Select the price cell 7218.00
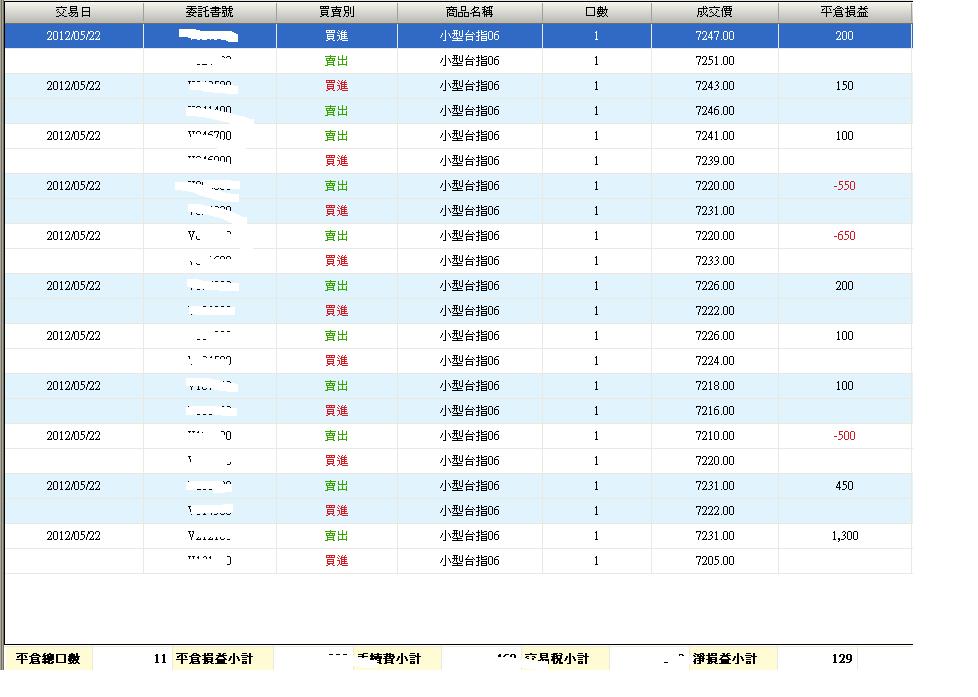Image resolution: width=978 pixels, height=697 pixels. [715, 386]
